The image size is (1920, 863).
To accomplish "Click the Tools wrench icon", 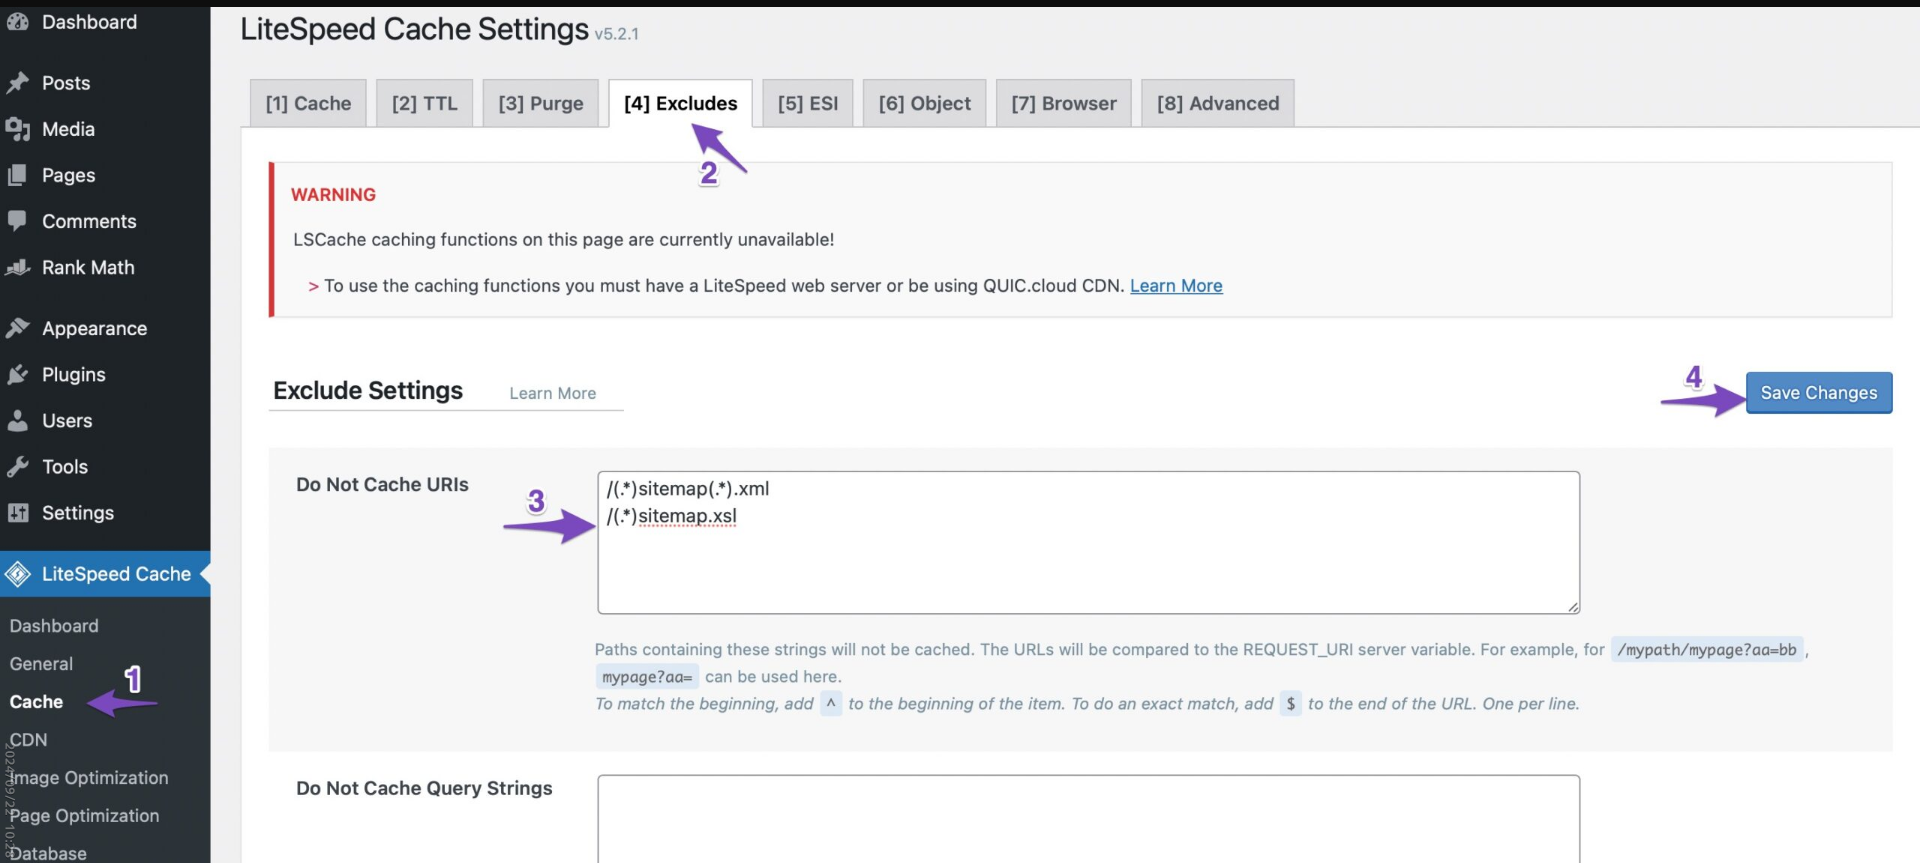I will click(x=18, y=466).
